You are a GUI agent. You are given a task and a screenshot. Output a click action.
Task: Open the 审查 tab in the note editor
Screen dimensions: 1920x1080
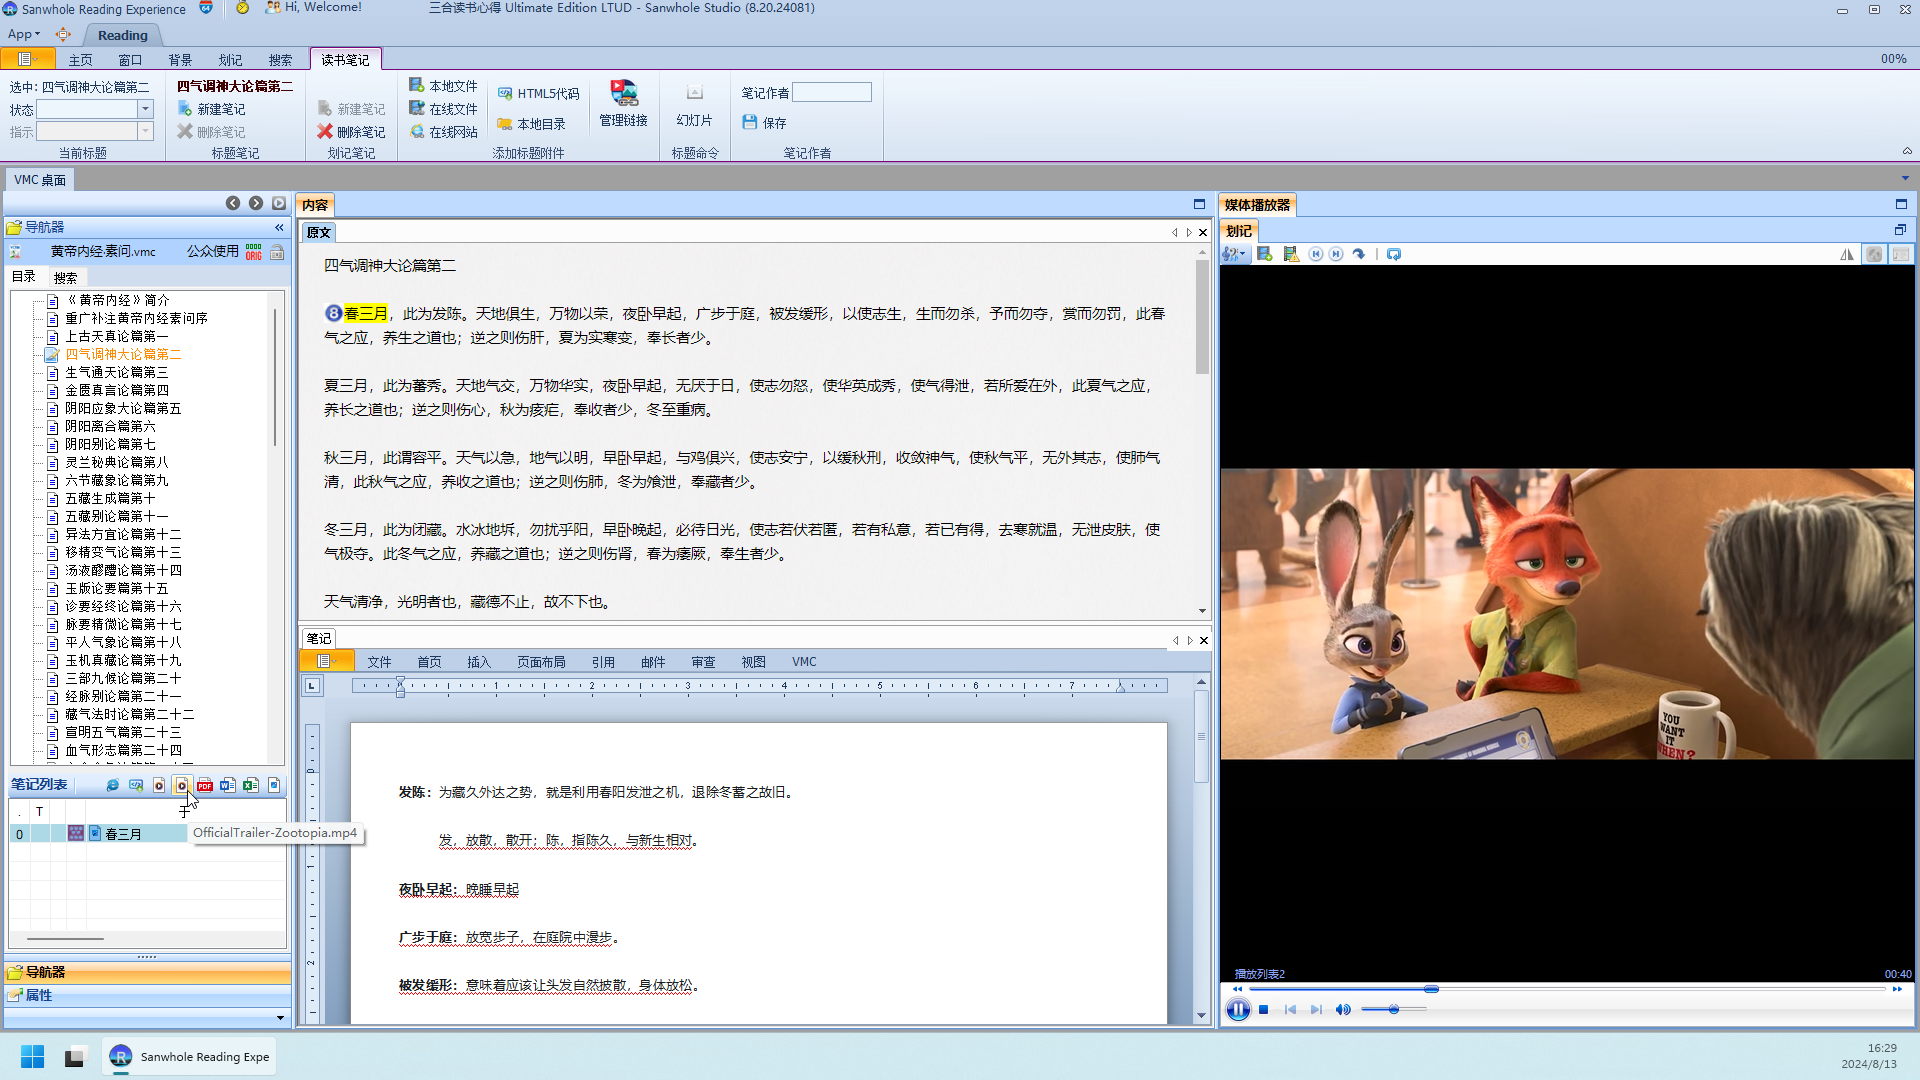(703, 662)
